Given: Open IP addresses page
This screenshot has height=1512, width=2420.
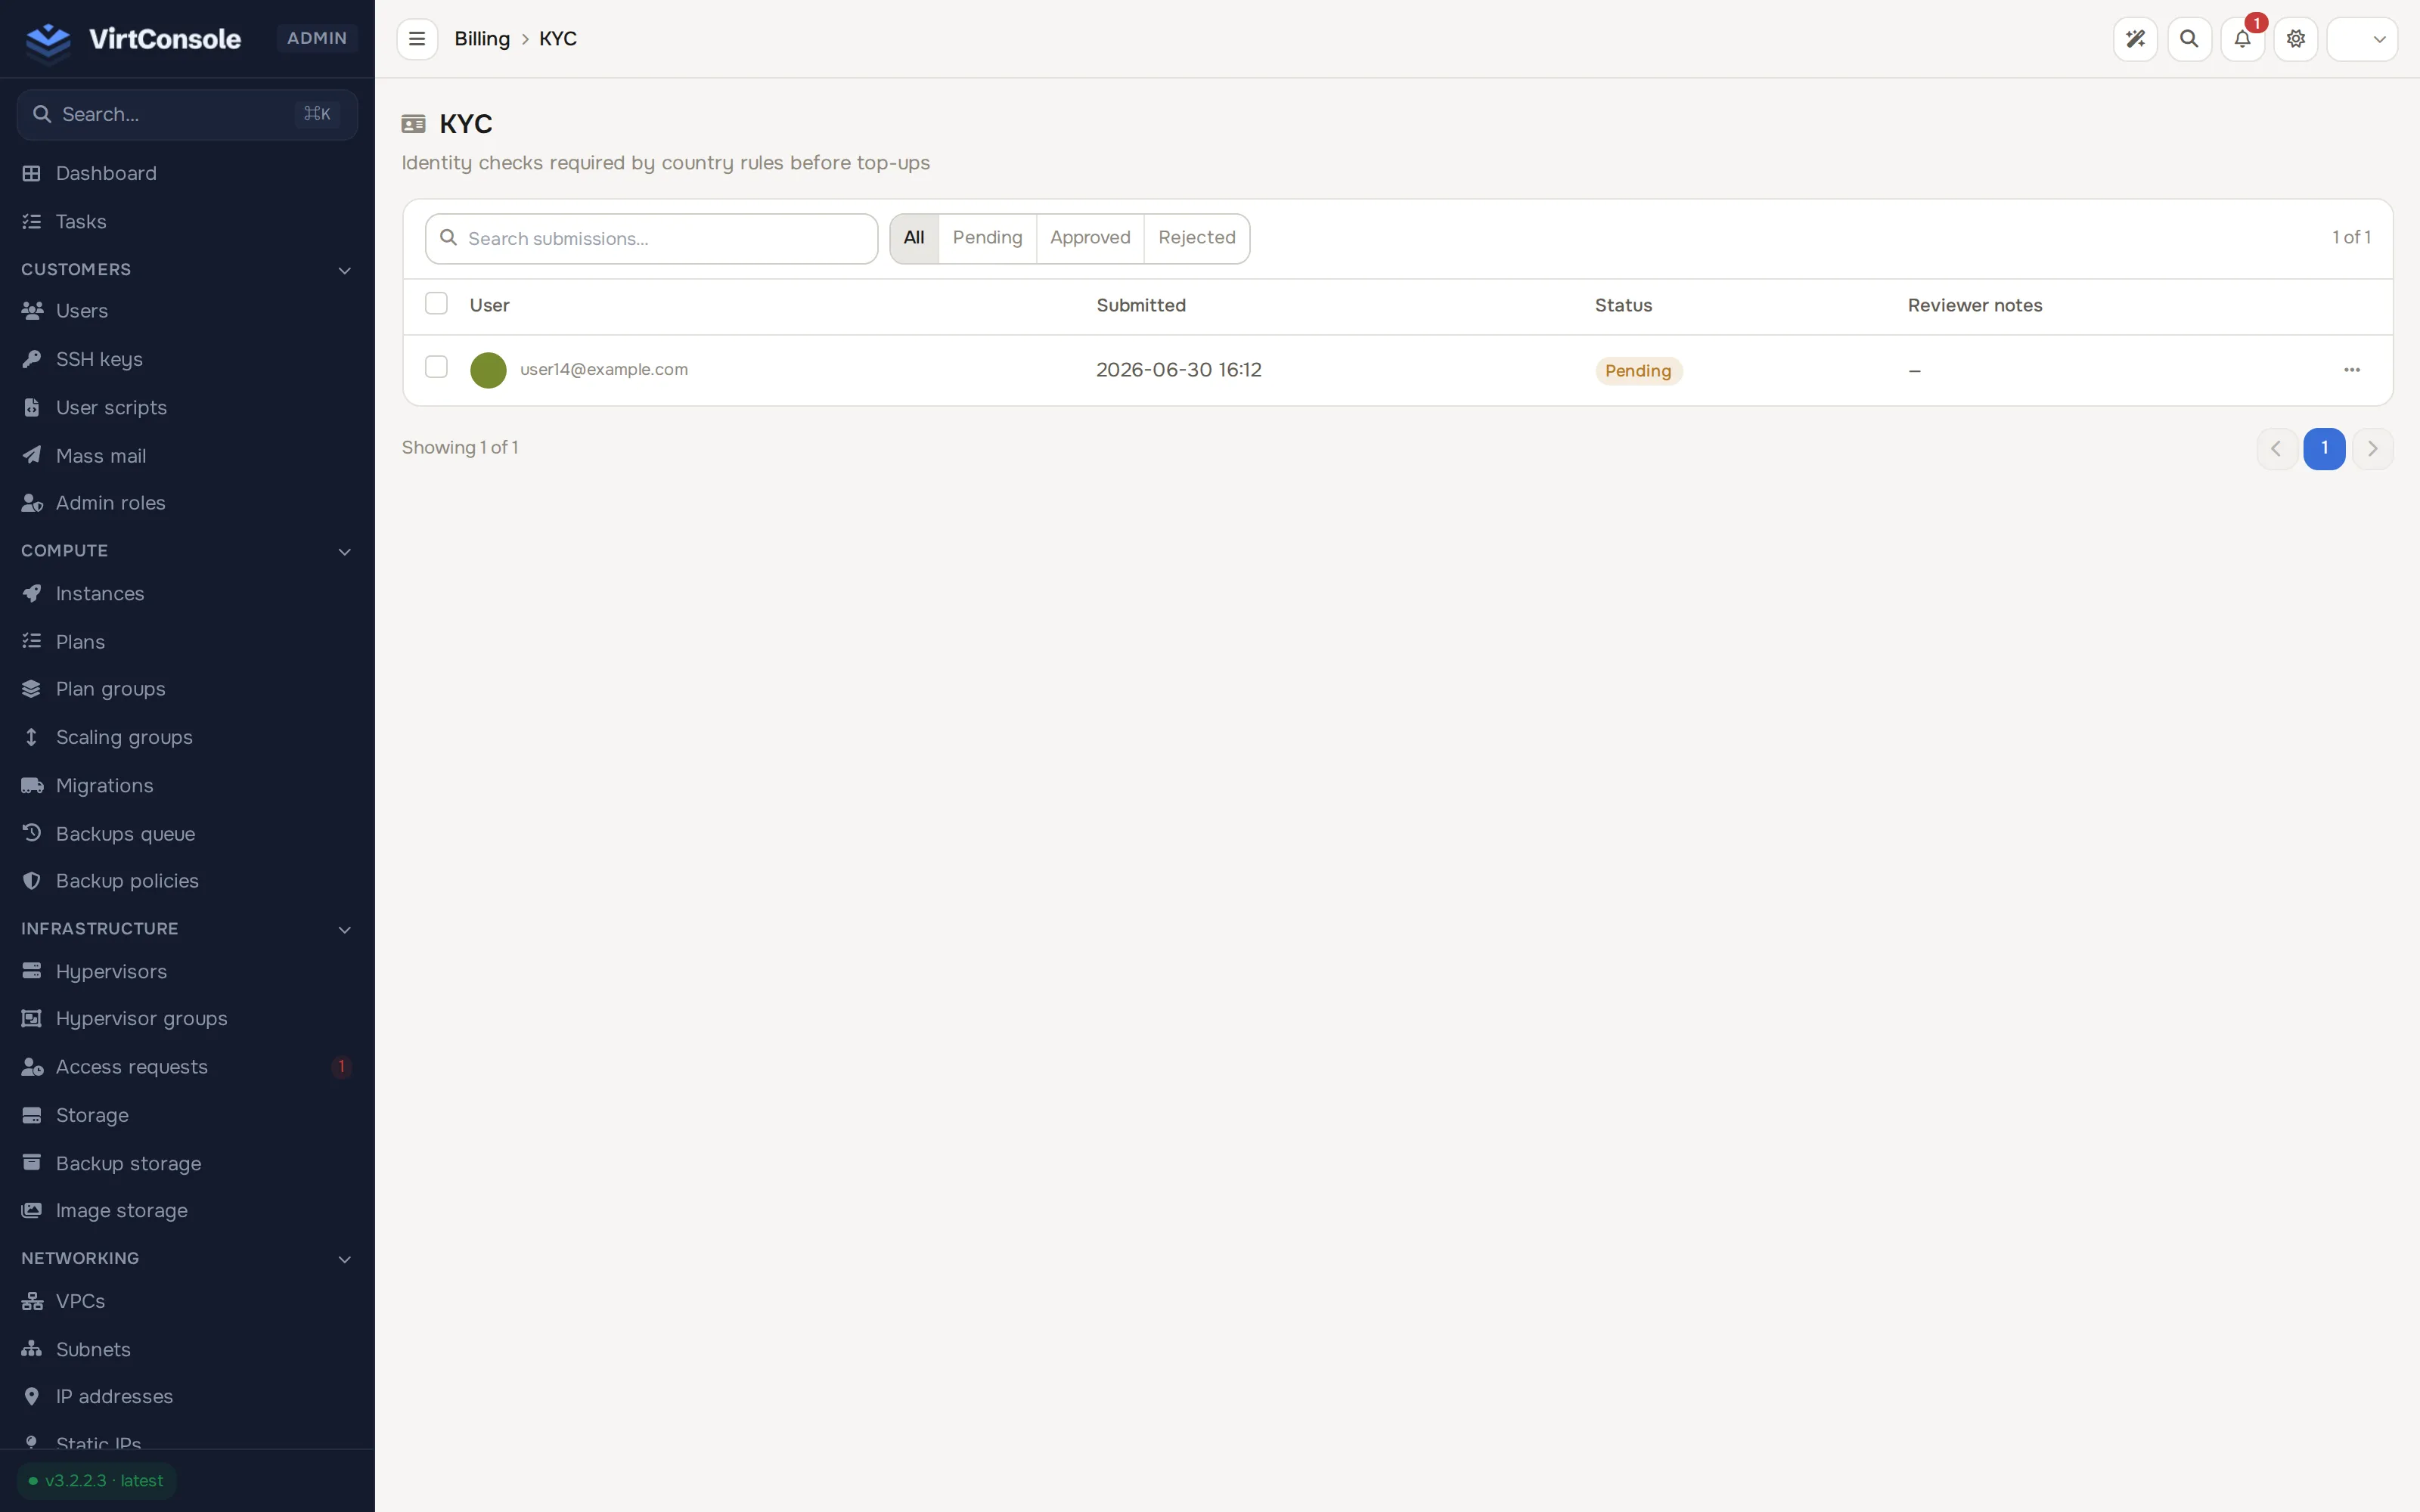Looking at the screenshot, I should [187, 1397].
